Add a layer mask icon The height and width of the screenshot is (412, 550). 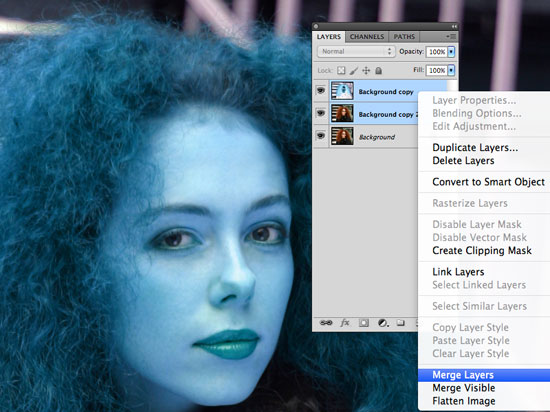pyautogui.click(x=364, y=323)
